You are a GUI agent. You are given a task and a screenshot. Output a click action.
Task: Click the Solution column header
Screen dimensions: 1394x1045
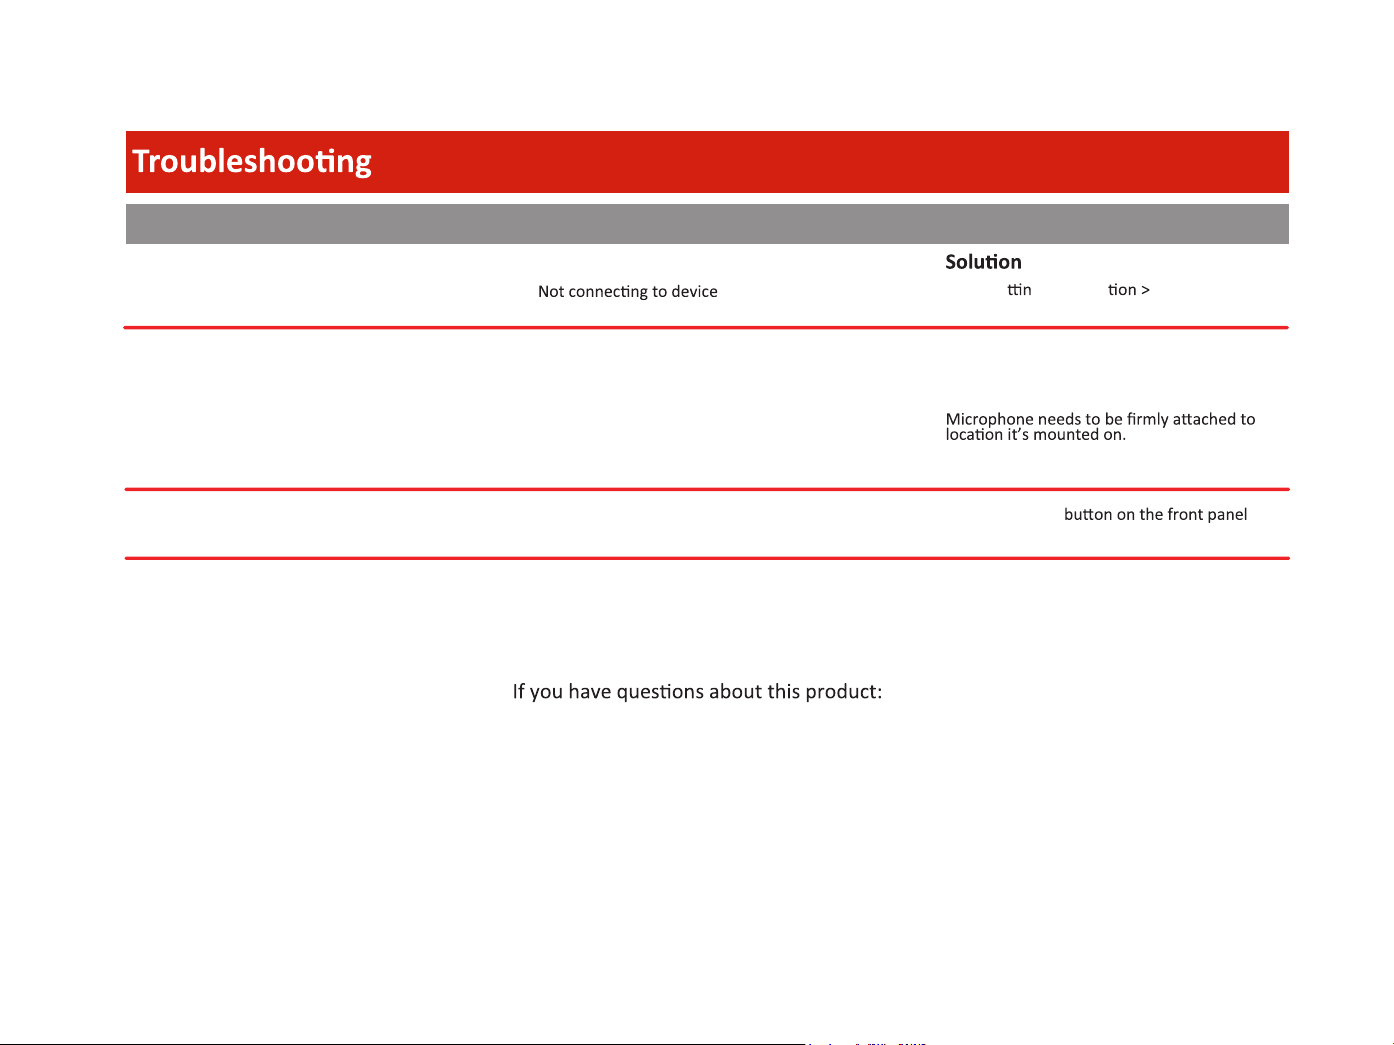(983, 262)
